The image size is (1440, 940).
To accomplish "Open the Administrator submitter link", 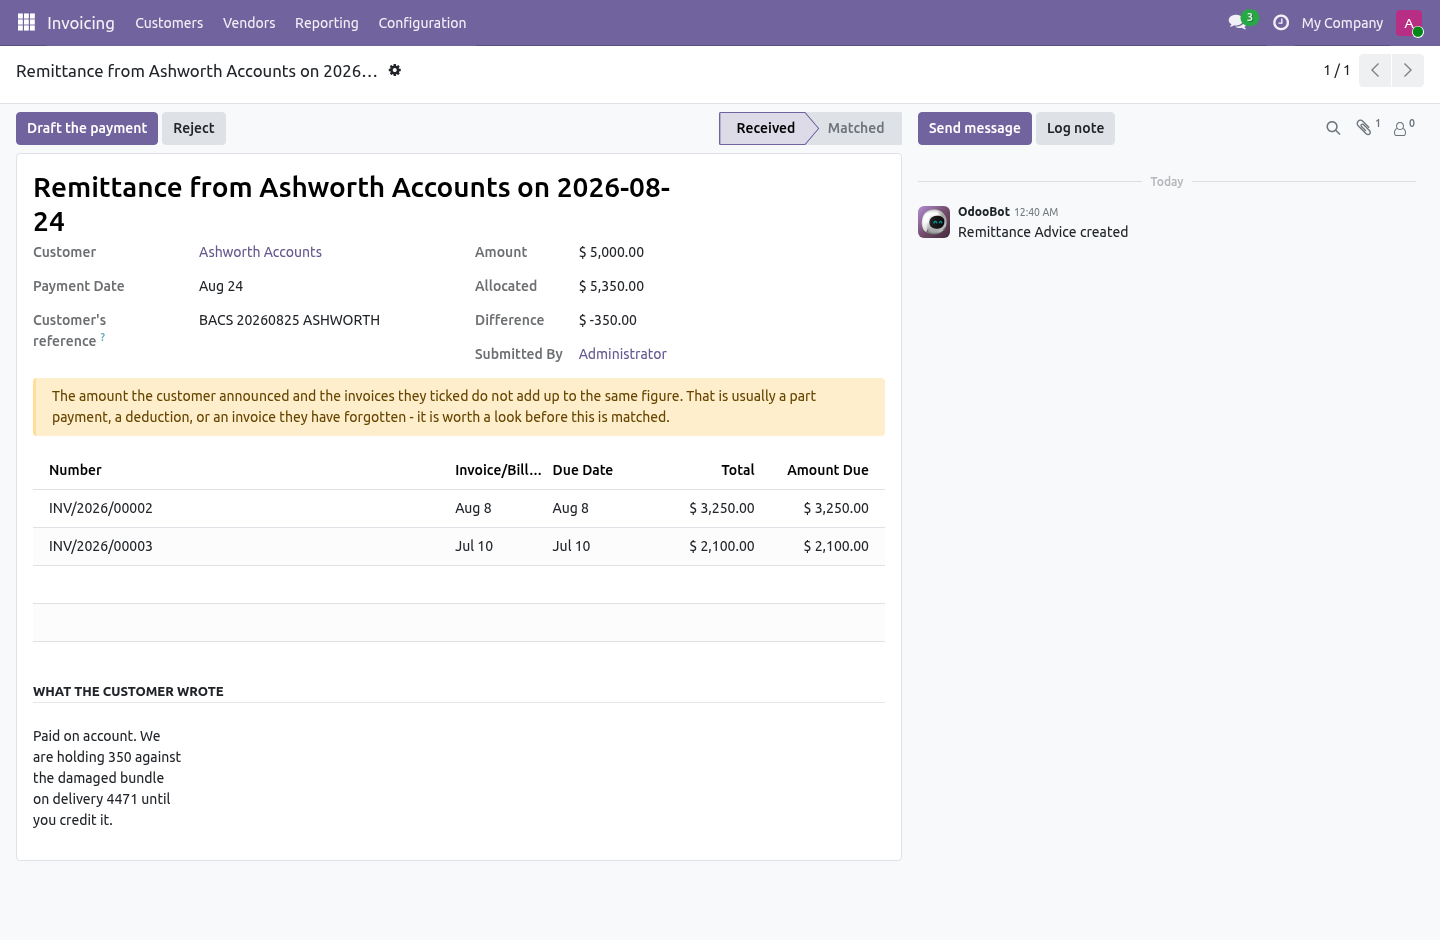I will (x=622, y=354).
